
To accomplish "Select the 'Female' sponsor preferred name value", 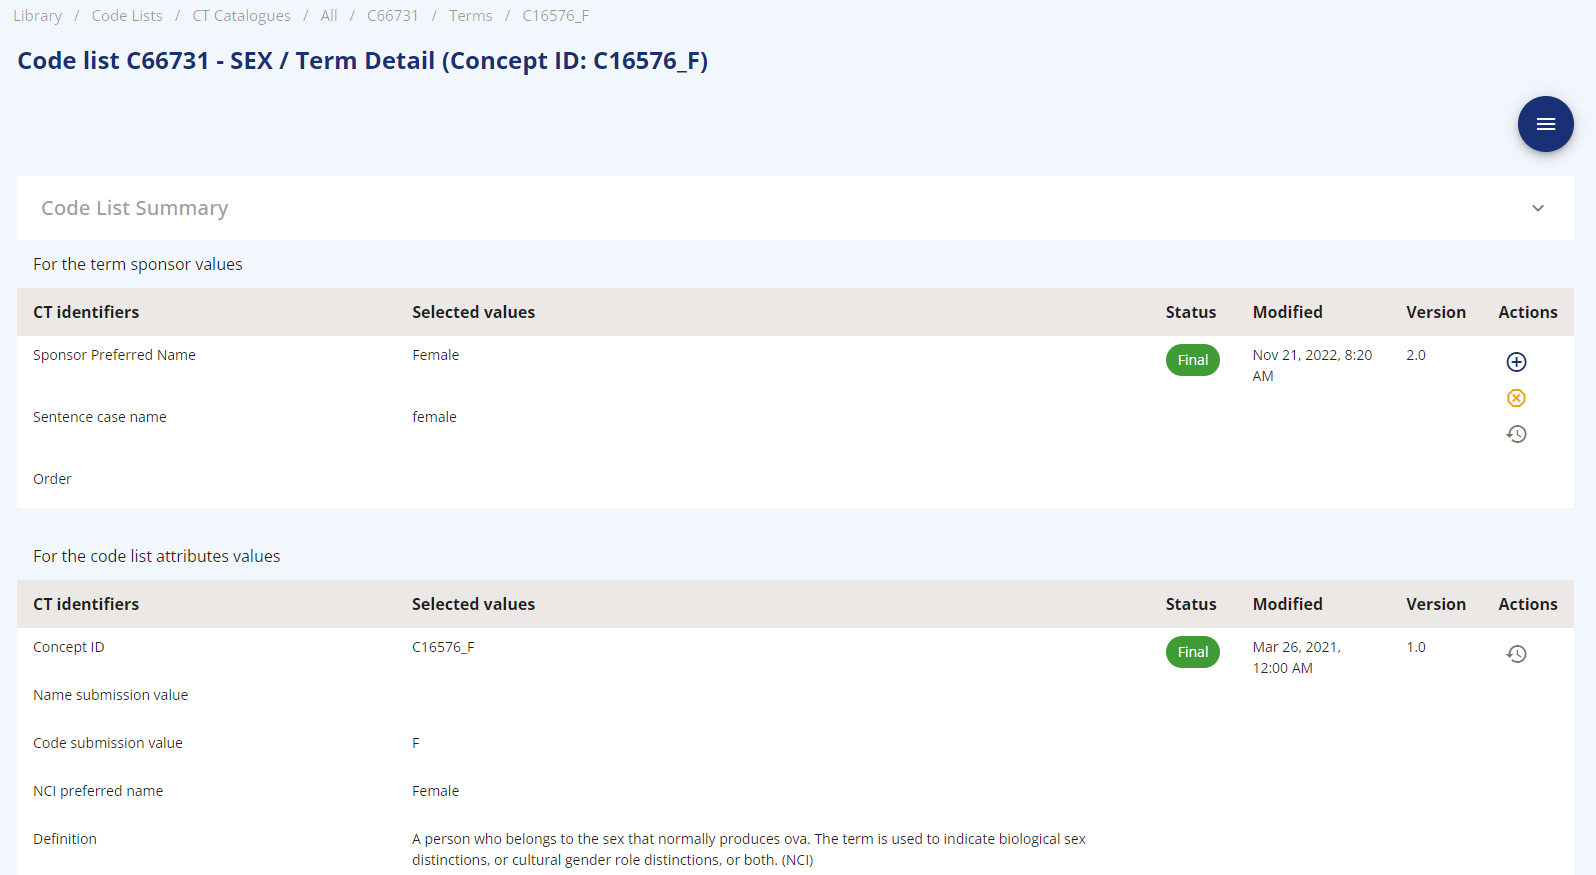I will tap(436, 355).
